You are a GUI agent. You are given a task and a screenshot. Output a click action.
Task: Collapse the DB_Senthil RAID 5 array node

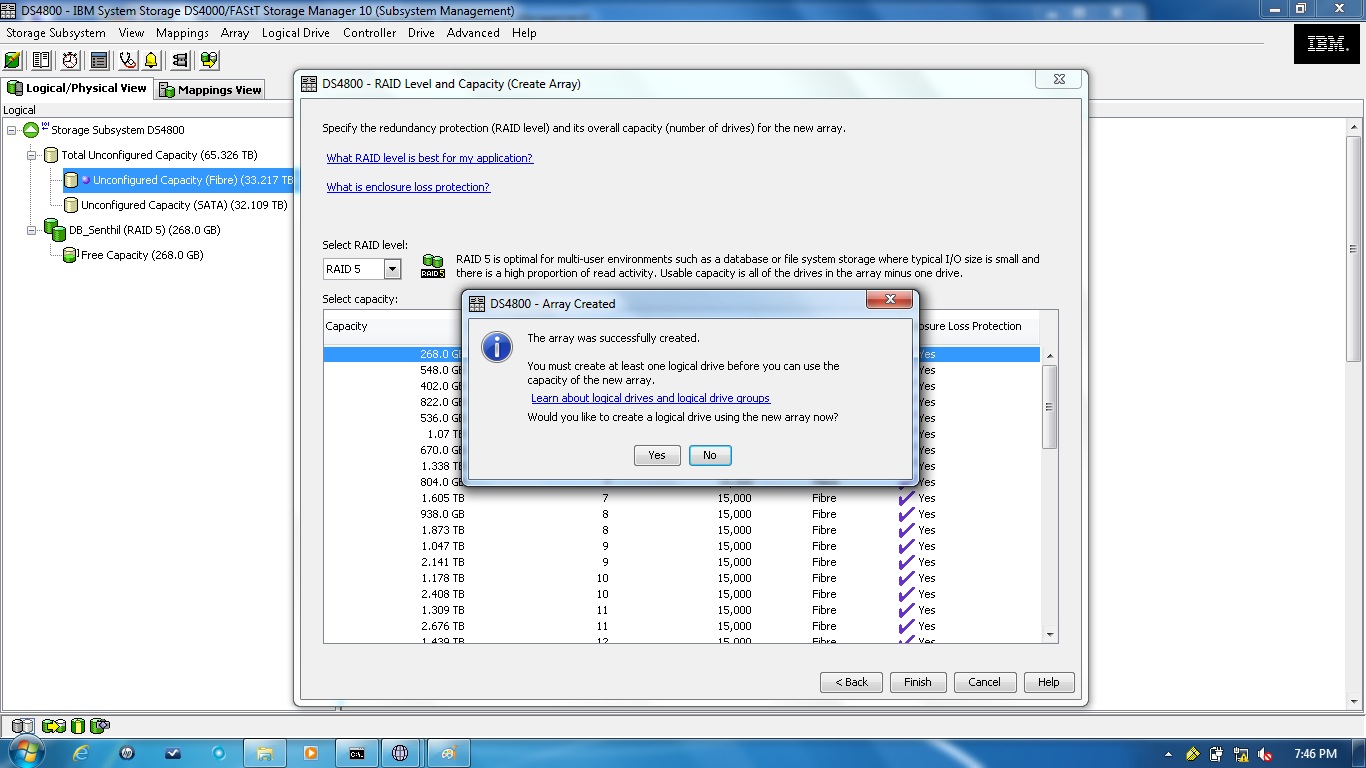coord(33,230)
